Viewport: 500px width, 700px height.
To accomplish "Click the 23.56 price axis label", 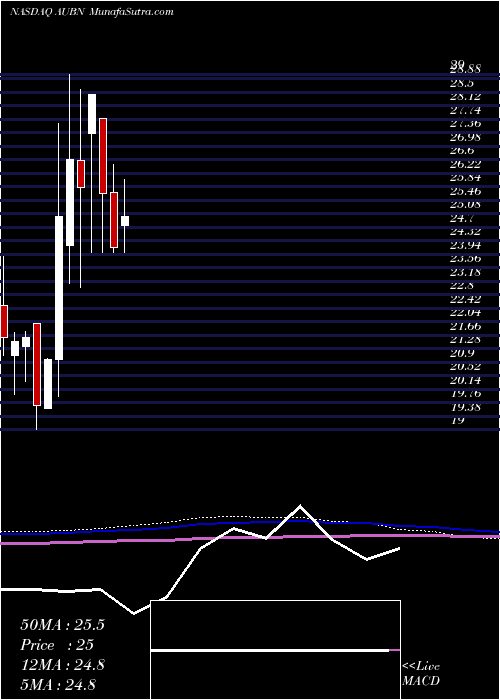I will (x=465, y=258).
